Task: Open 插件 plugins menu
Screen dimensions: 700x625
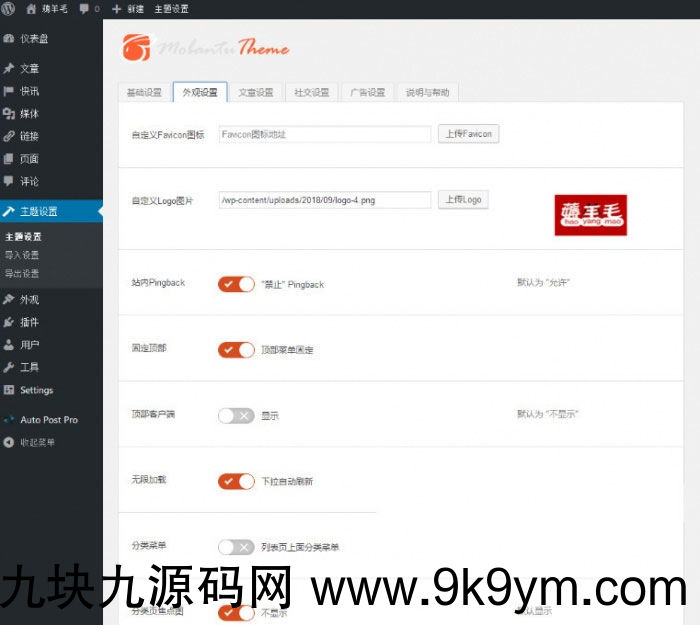Action: [29, 322]
